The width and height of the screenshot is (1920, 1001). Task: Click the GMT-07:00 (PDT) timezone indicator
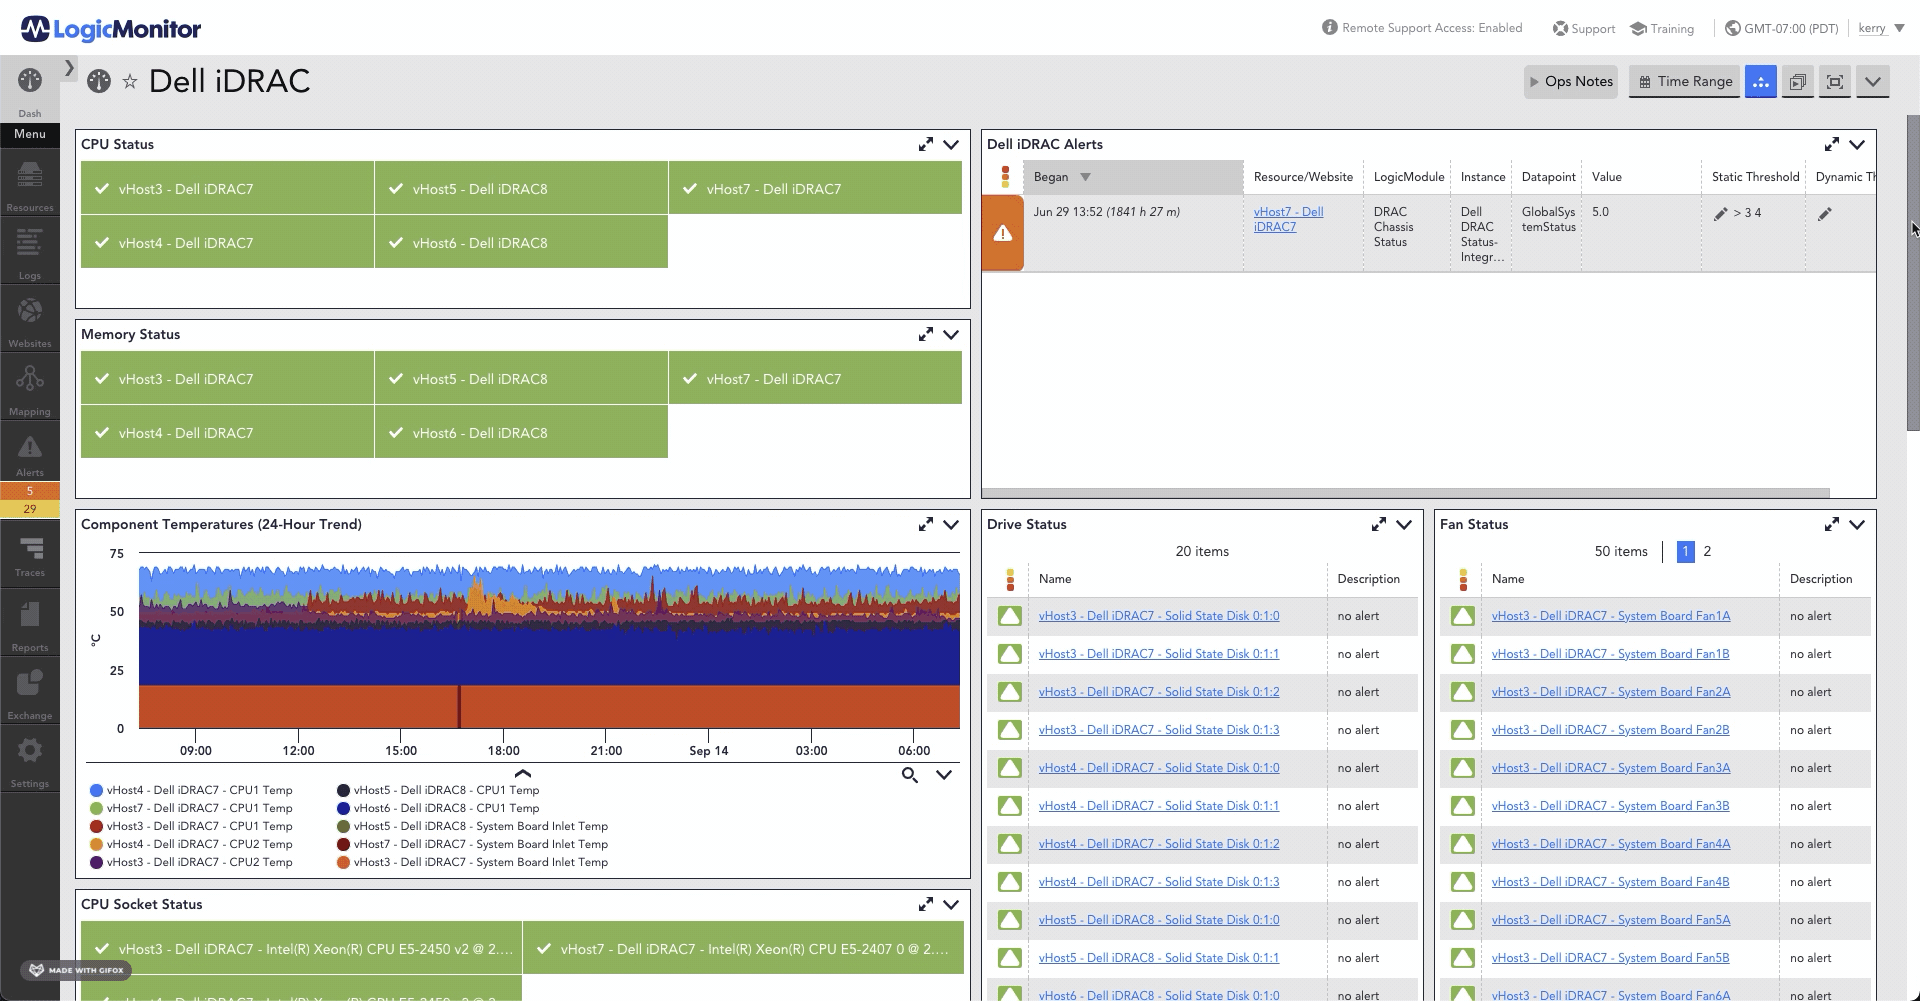1782,29
